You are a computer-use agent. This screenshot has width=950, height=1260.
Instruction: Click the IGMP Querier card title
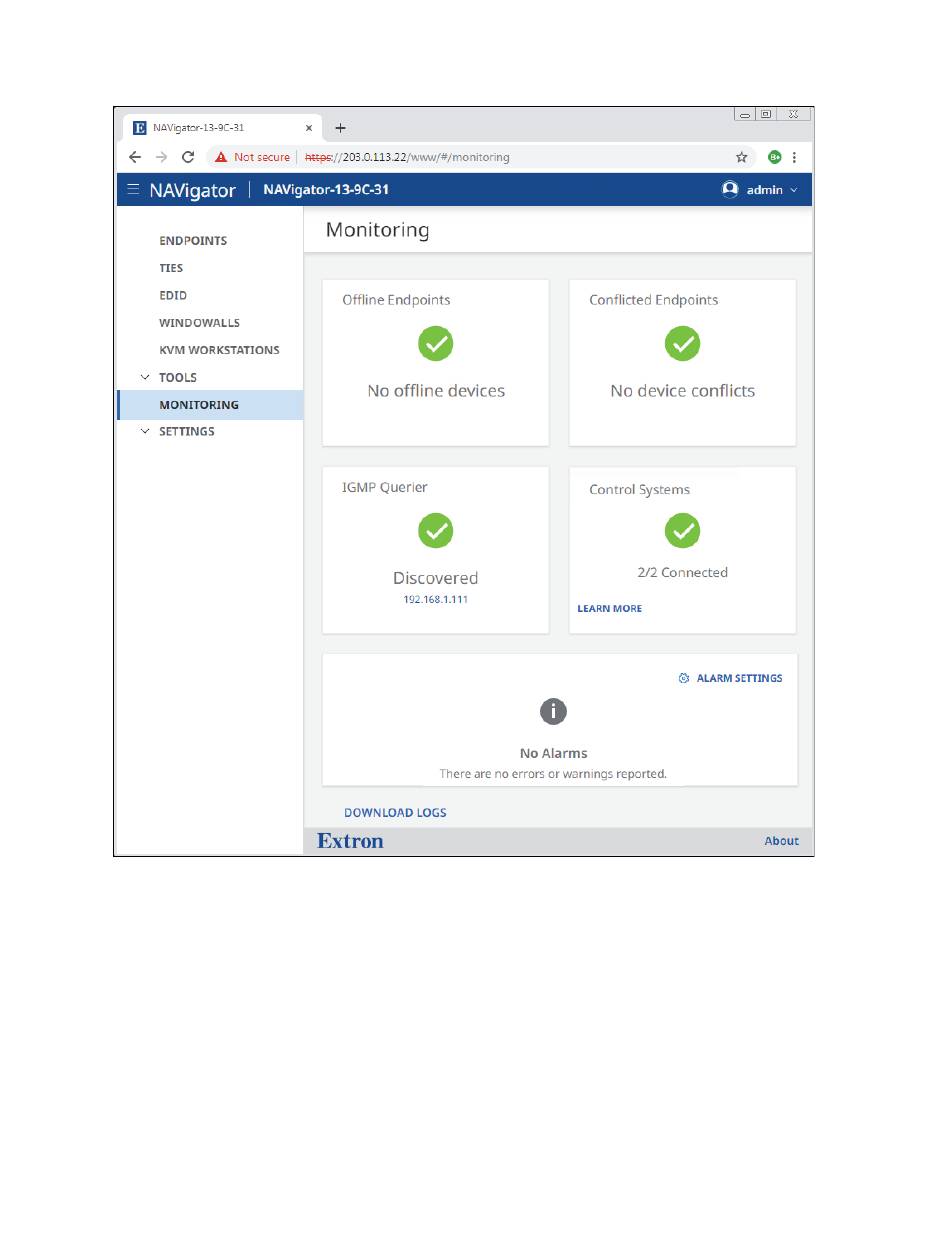point(385,488)
